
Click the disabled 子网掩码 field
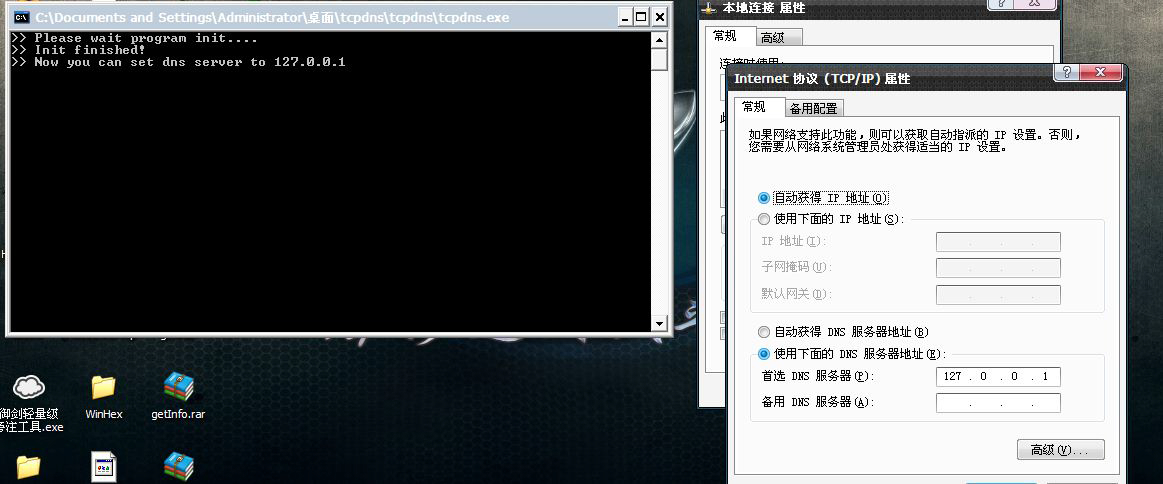998,268
